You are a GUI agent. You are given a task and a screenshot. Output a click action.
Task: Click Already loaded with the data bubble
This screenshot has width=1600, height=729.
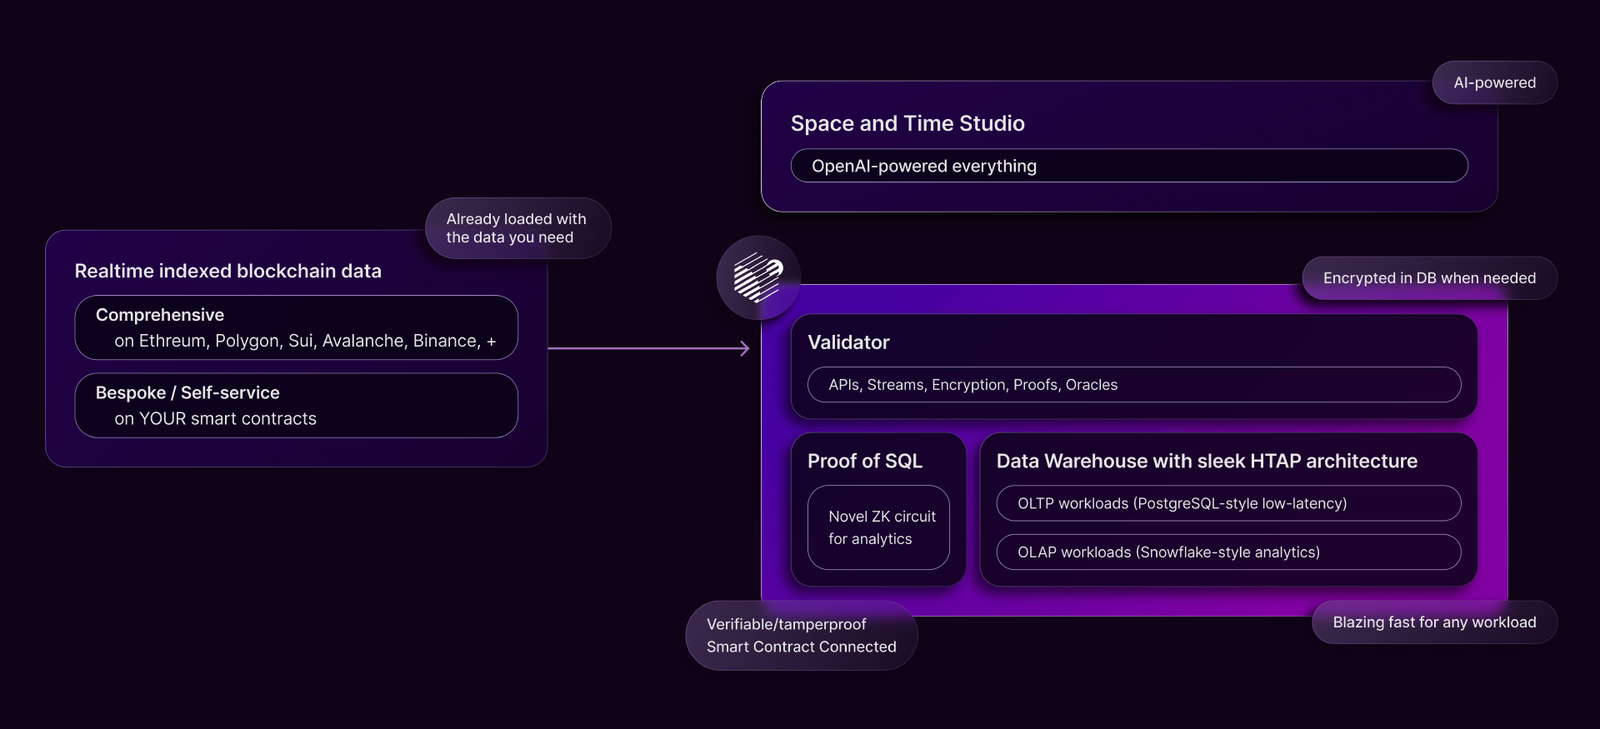point(517,228)
